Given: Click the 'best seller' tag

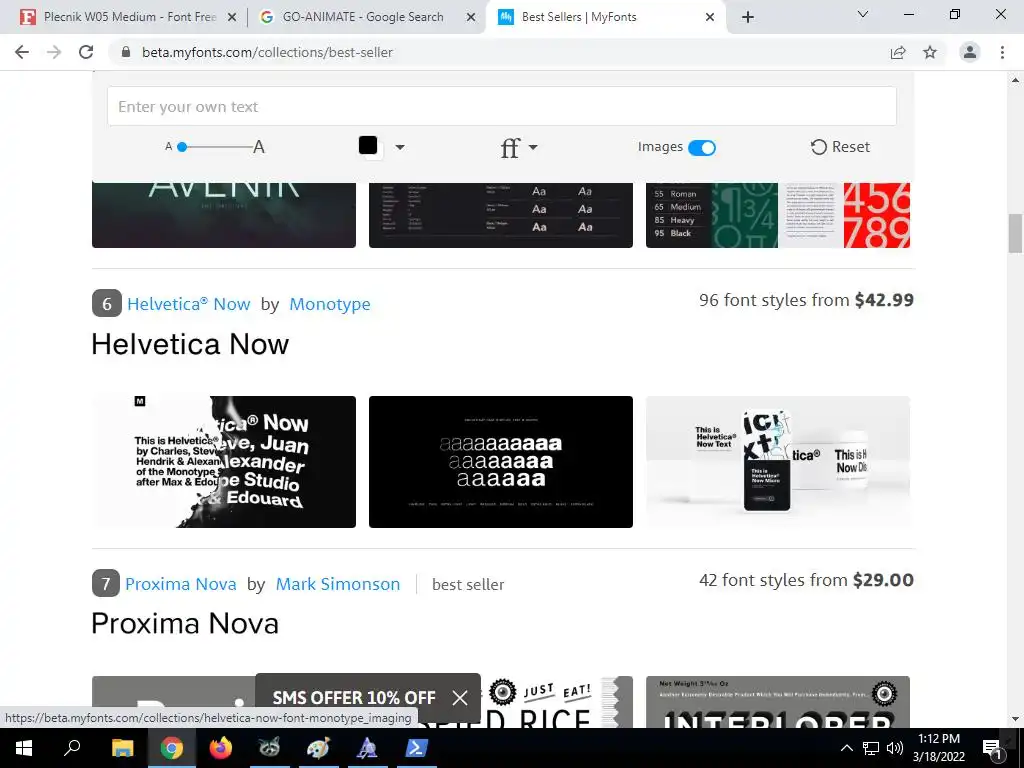Looking at the screenshot, I should pyautogui.click(x=468, y=584).
